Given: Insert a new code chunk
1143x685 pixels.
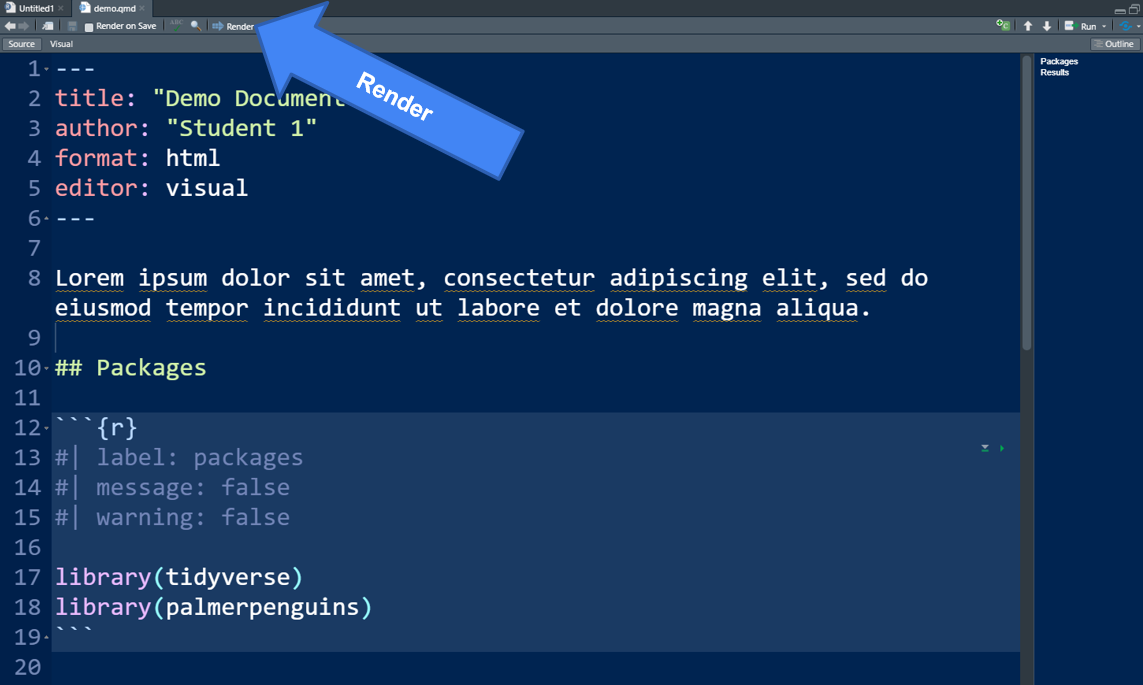Looking at the screenshot, I should [x=1002, y=26].
